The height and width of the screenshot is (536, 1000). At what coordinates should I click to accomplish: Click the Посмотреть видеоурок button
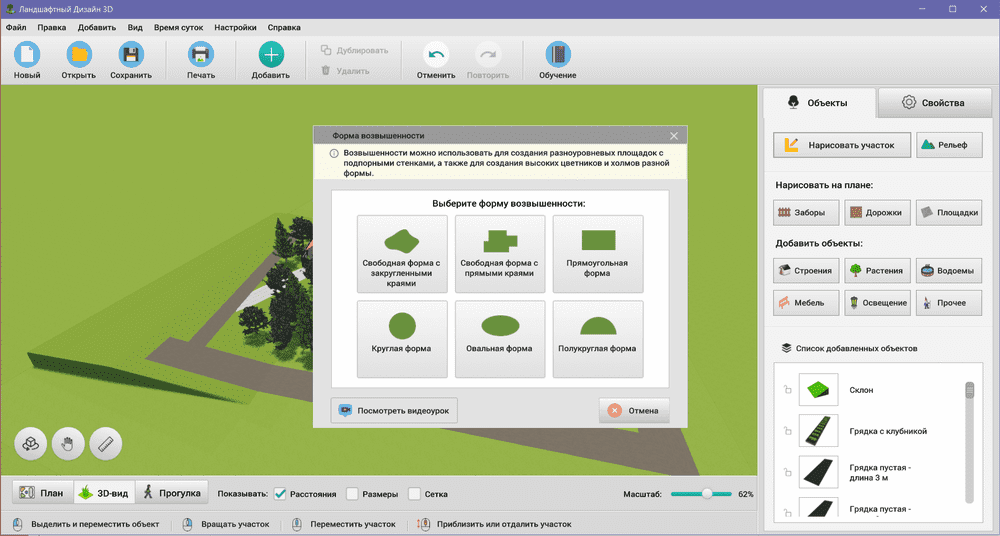pos(394,410)
